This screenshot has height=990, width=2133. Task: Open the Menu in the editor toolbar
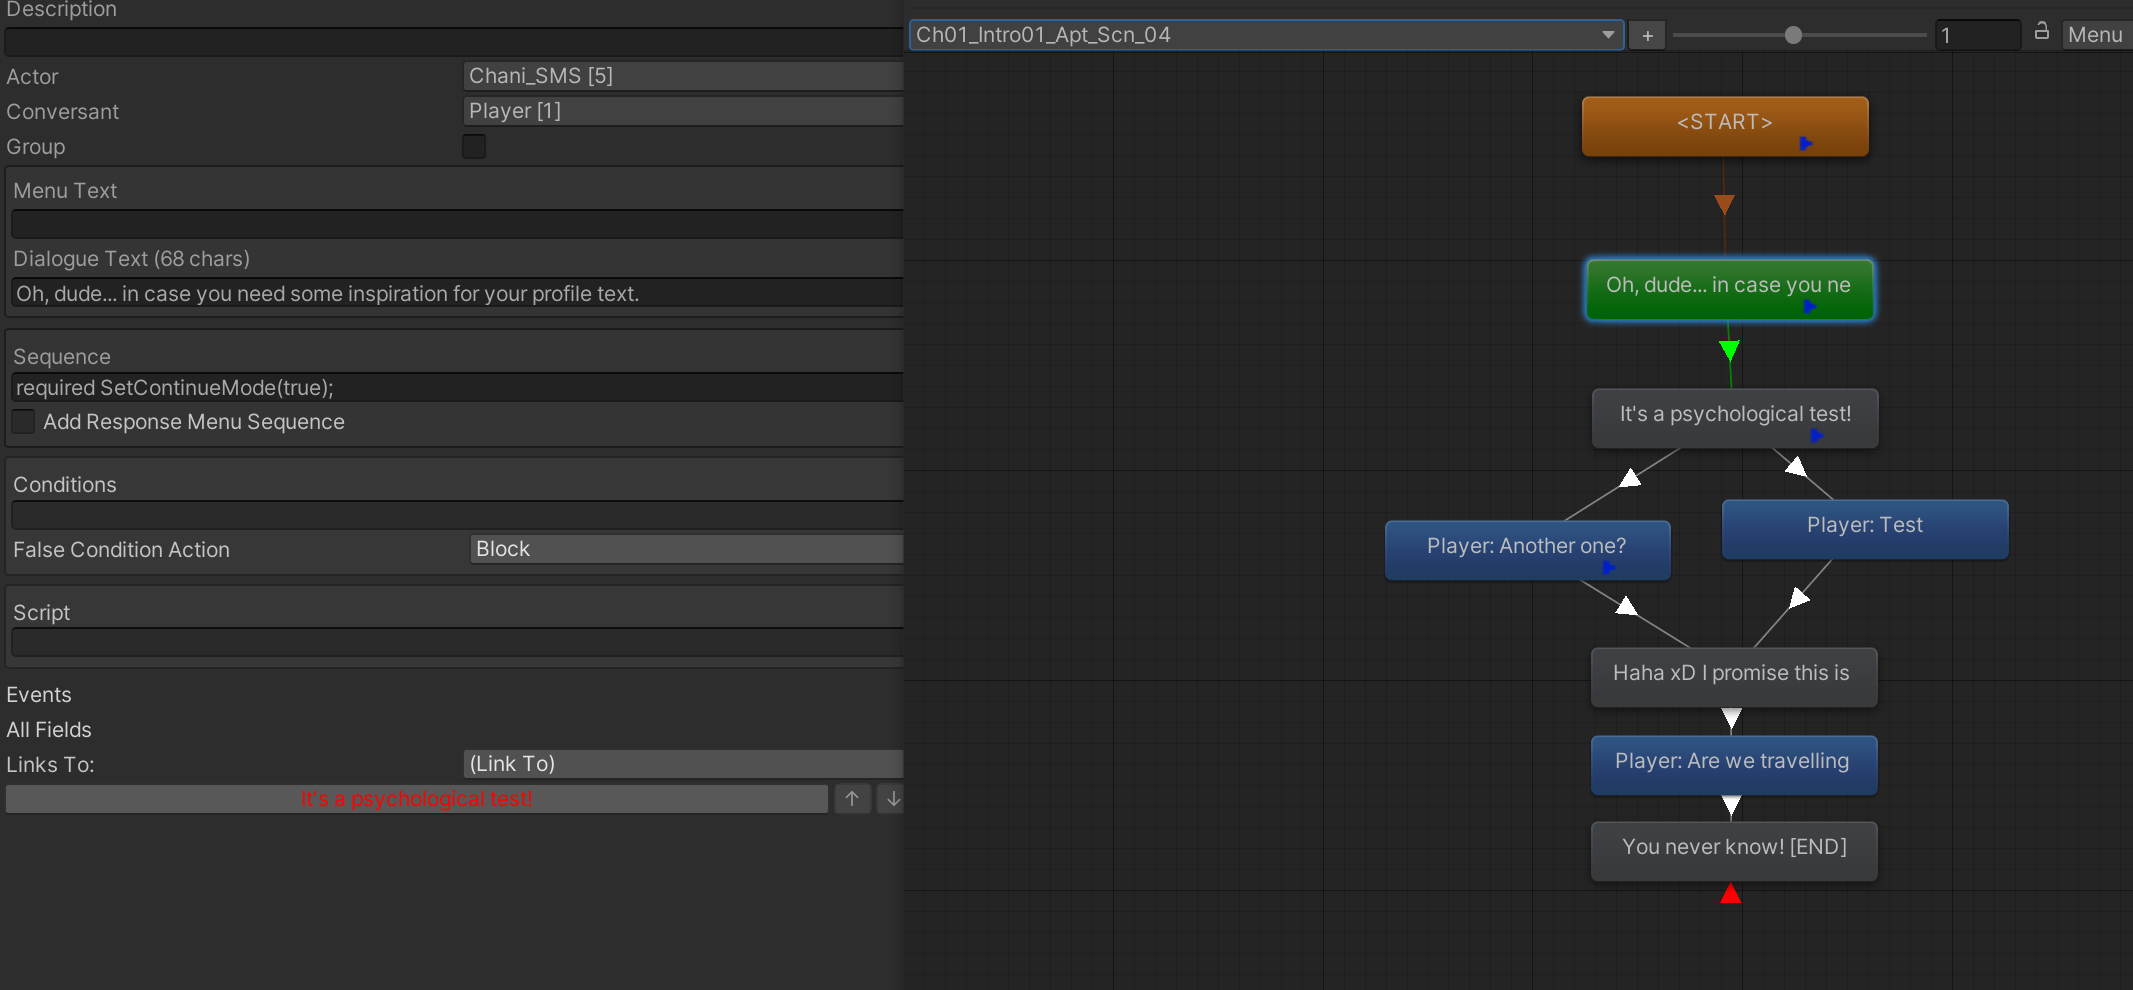tap(2095, 35)
